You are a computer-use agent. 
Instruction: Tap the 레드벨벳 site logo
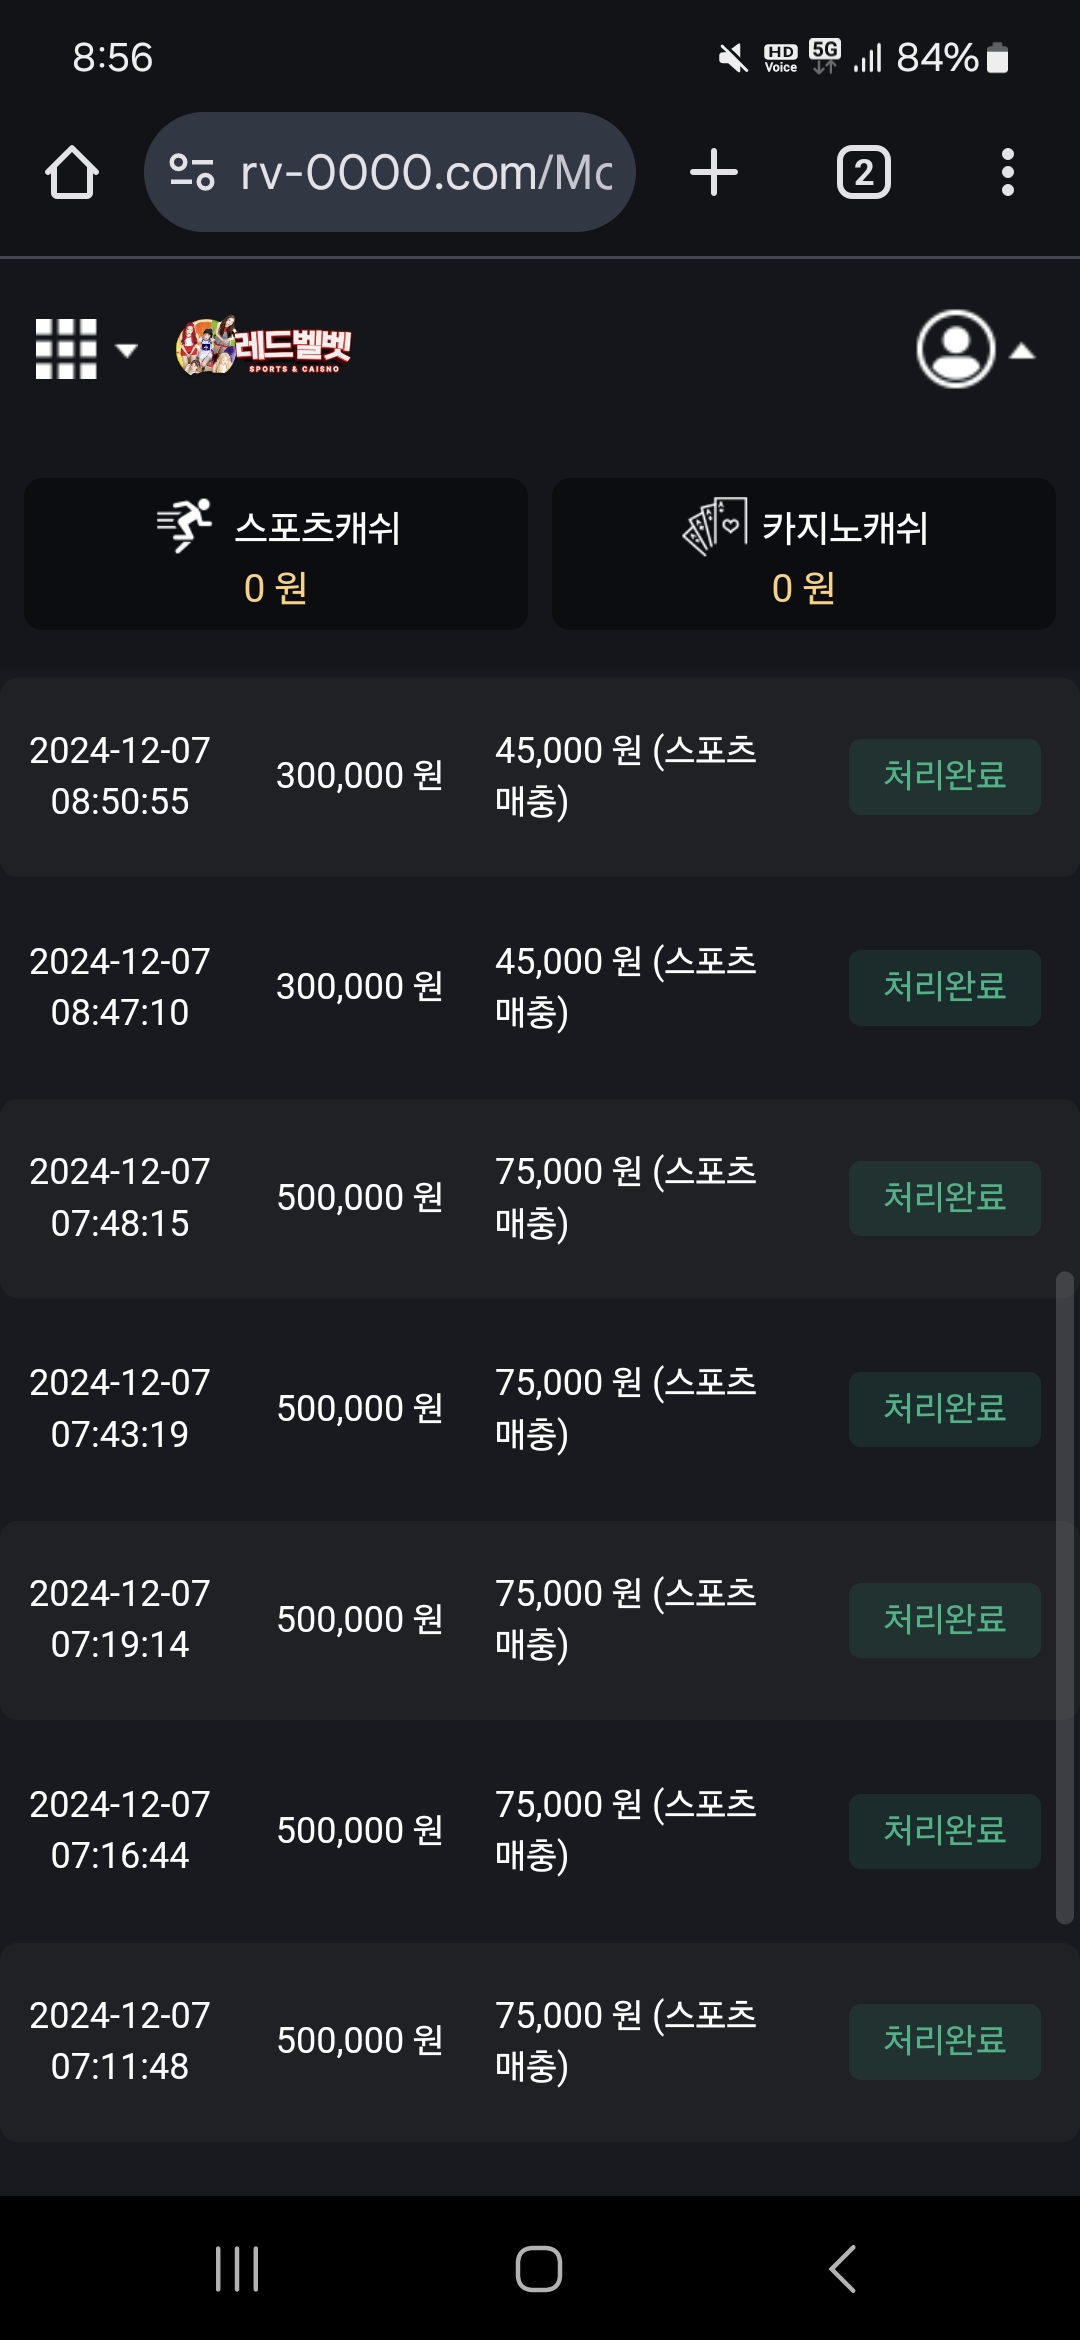(x=264, y=347)
